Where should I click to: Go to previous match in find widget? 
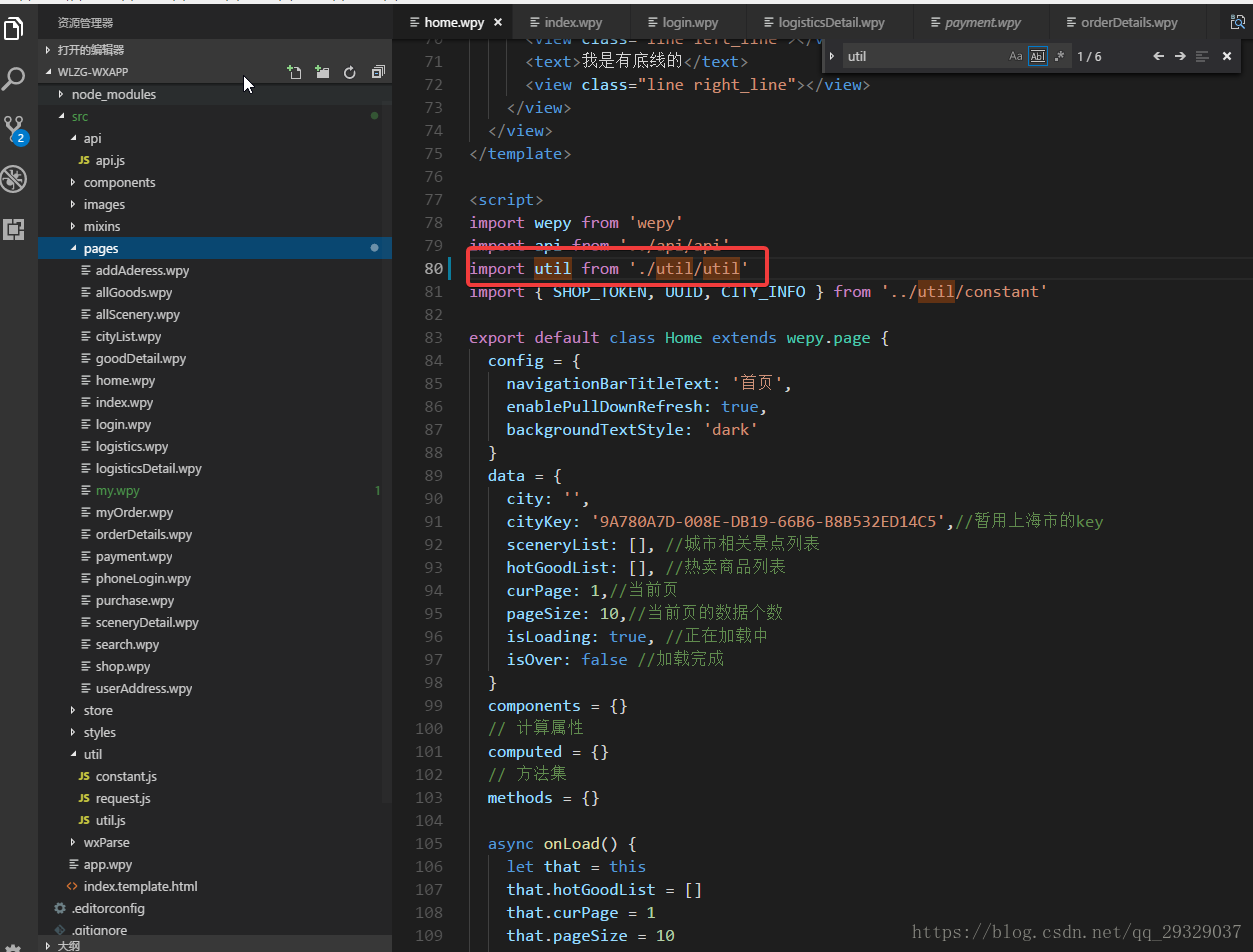coord(1159,56)
